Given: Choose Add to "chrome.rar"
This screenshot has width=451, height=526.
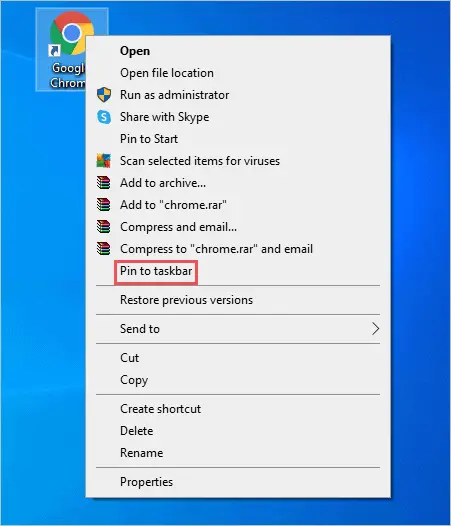Looking at the screenshot, I should [x=238, y=205].
